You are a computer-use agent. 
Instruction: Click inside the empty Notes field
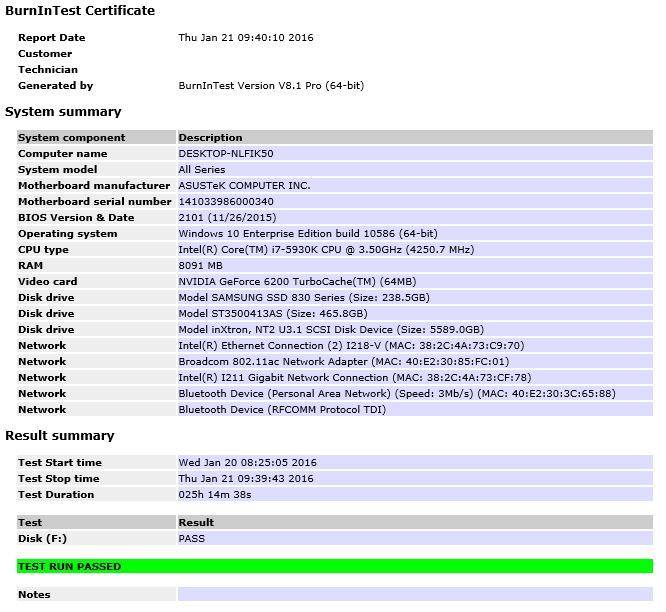(x=415, y=595)
